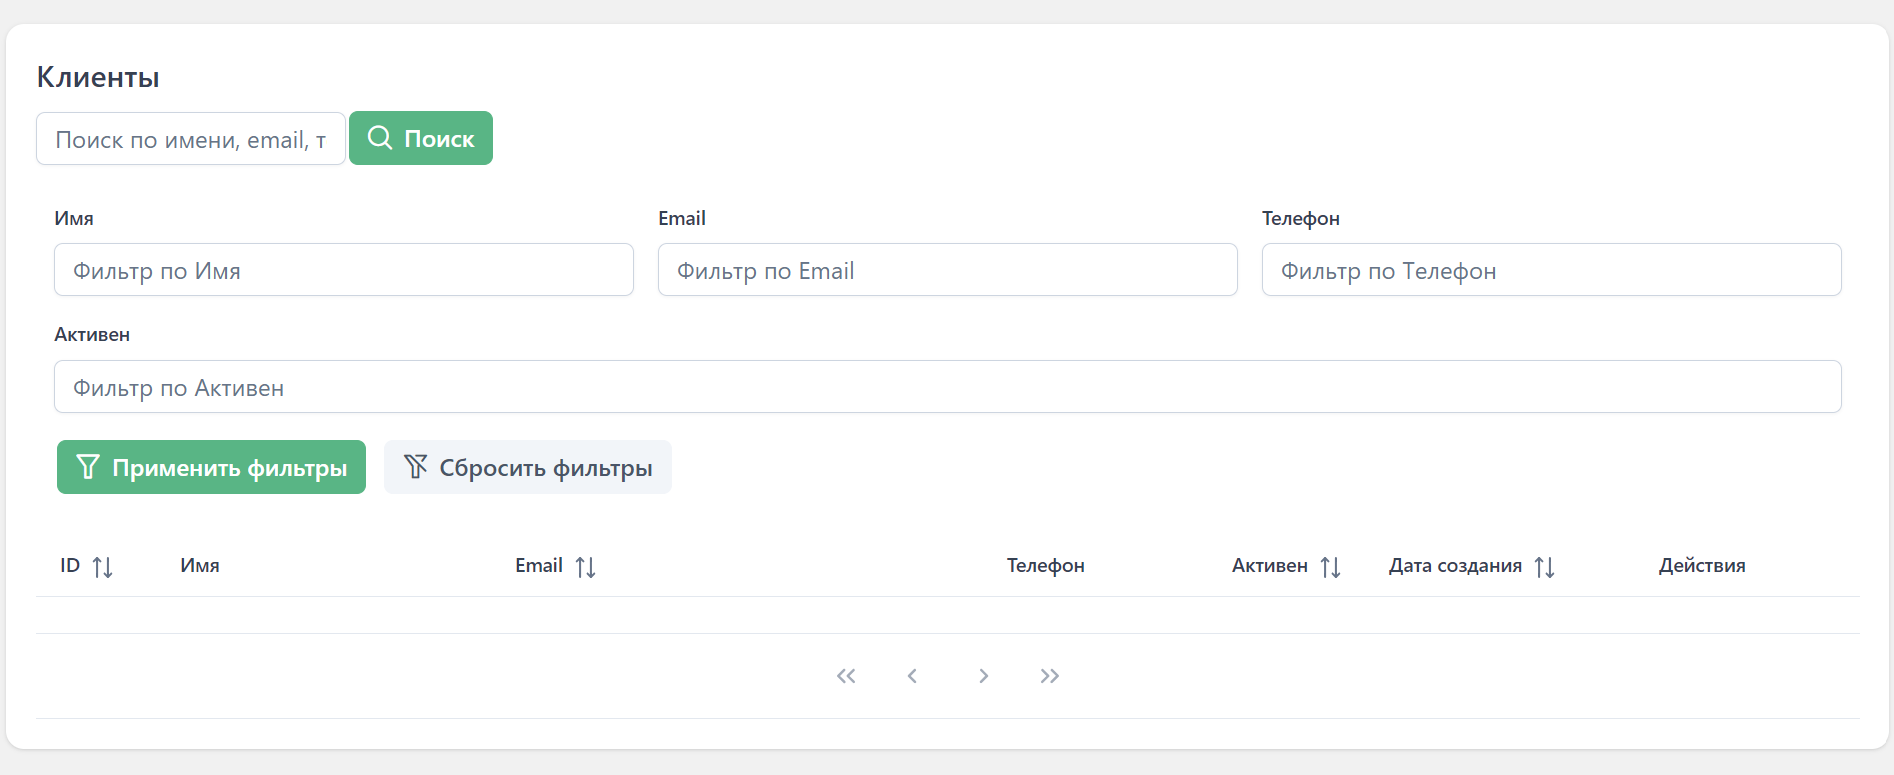The image size is (1894, 775).
Task: Click the Фильтр по Email input
Action: (947, 270)
